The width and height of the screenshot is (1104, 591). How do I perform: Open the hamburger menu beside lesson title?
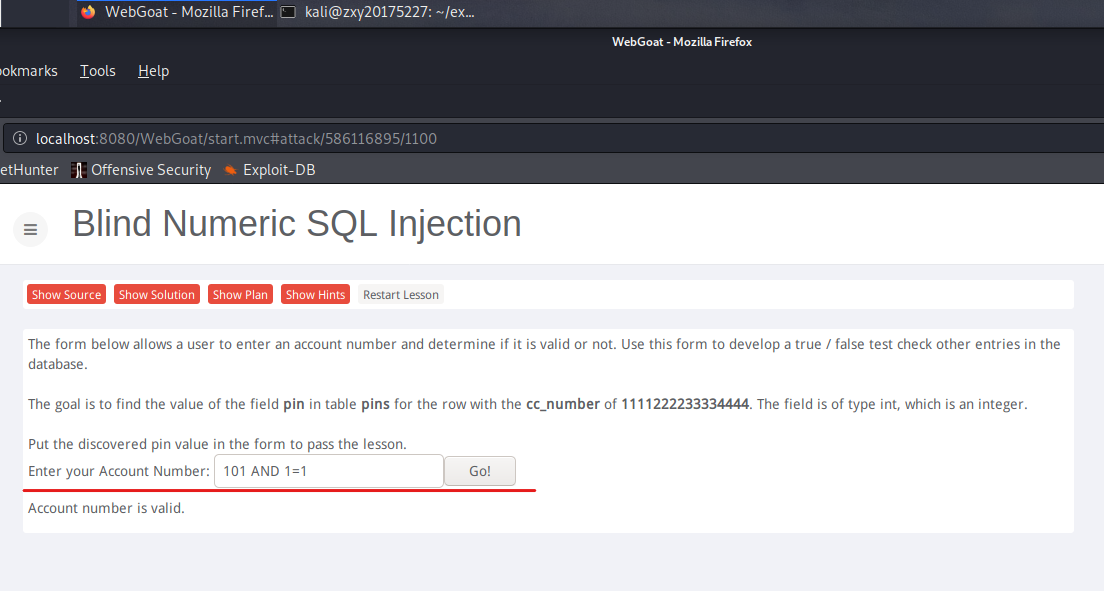click(x=30, y=230)
